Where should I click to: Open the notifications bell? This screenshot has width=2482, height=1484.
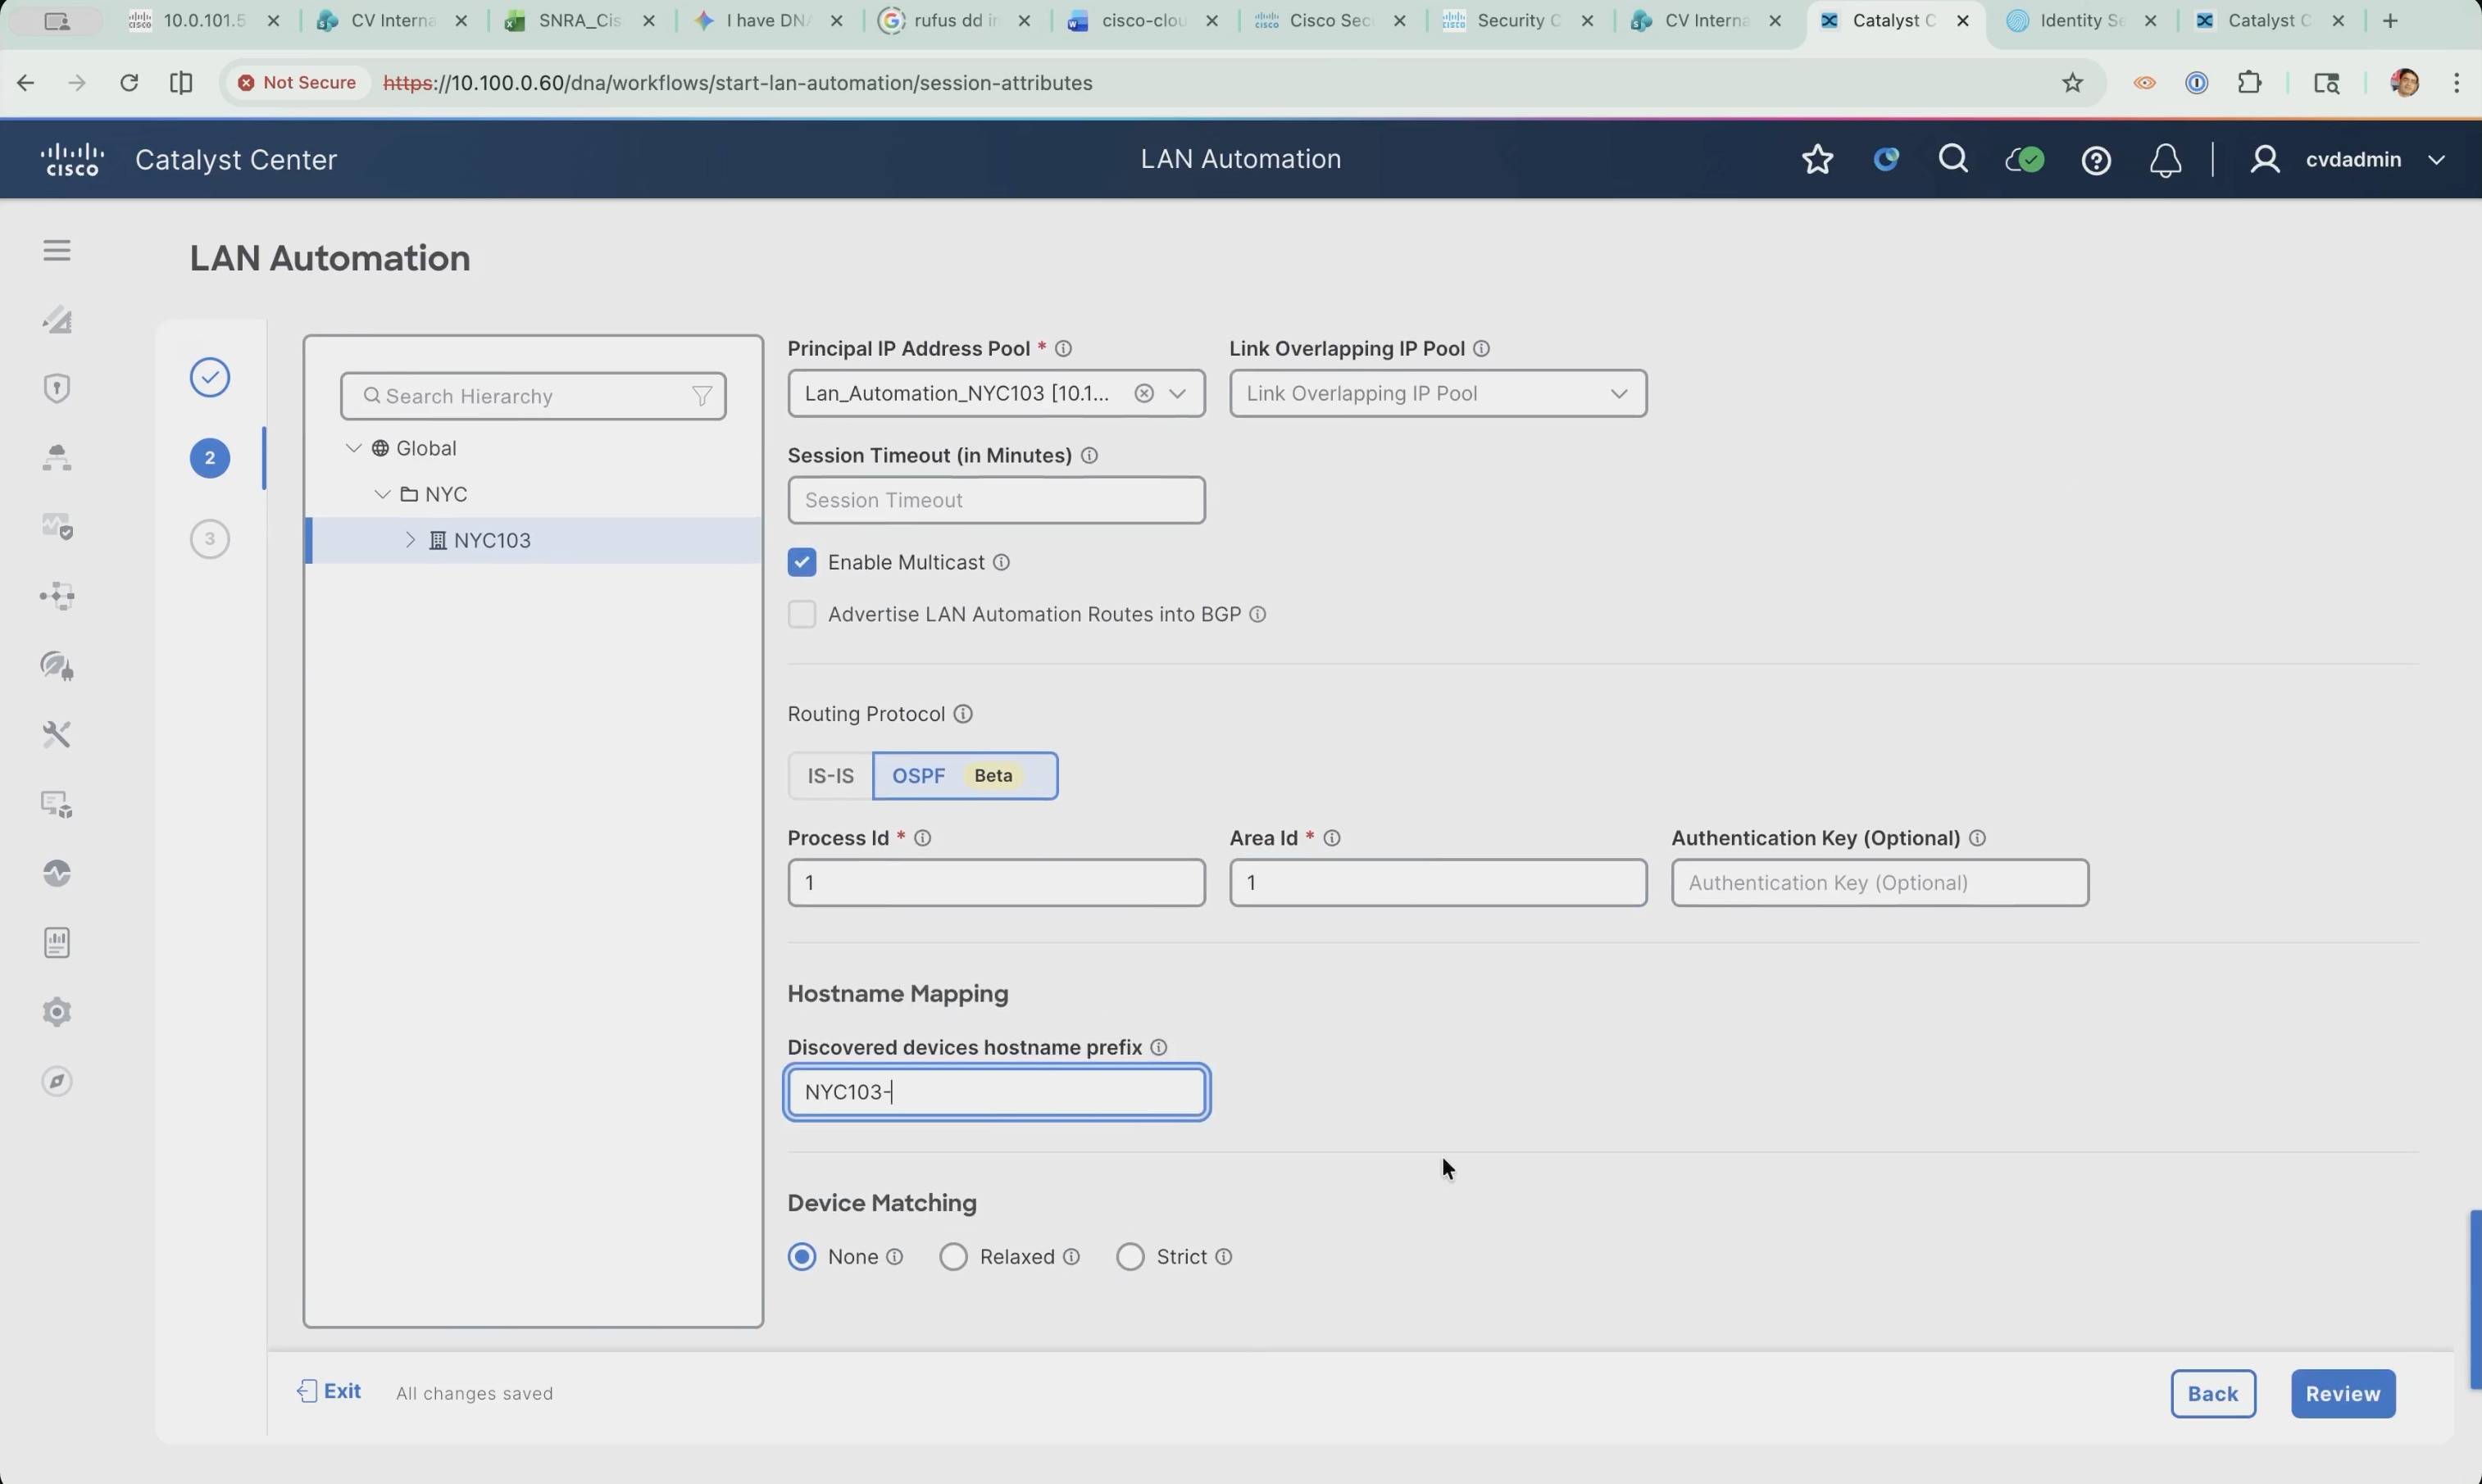click(2165, 160)
